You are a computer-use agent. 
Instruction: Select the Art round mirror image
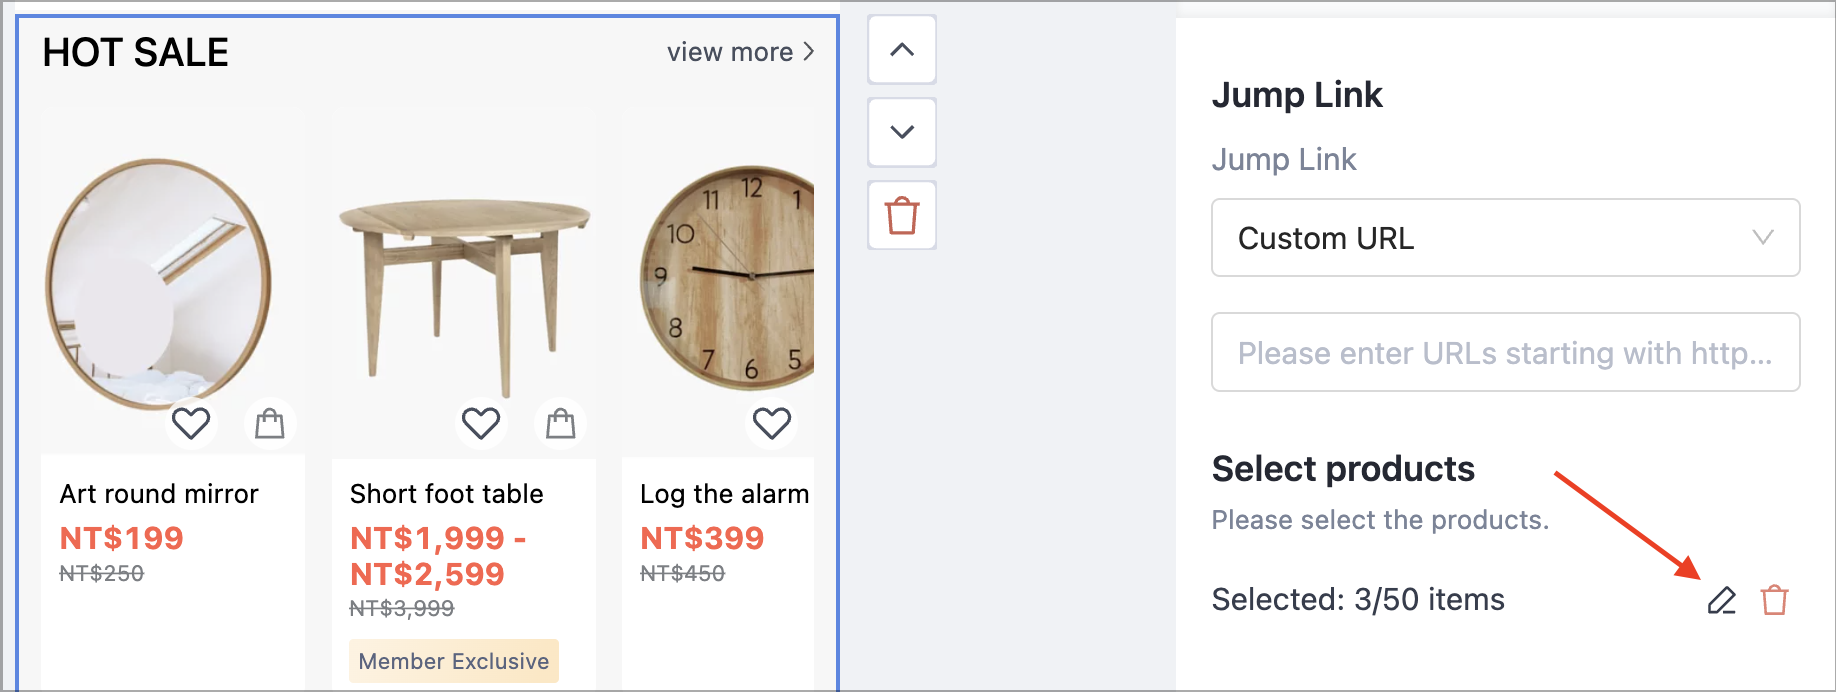[160, 283]
